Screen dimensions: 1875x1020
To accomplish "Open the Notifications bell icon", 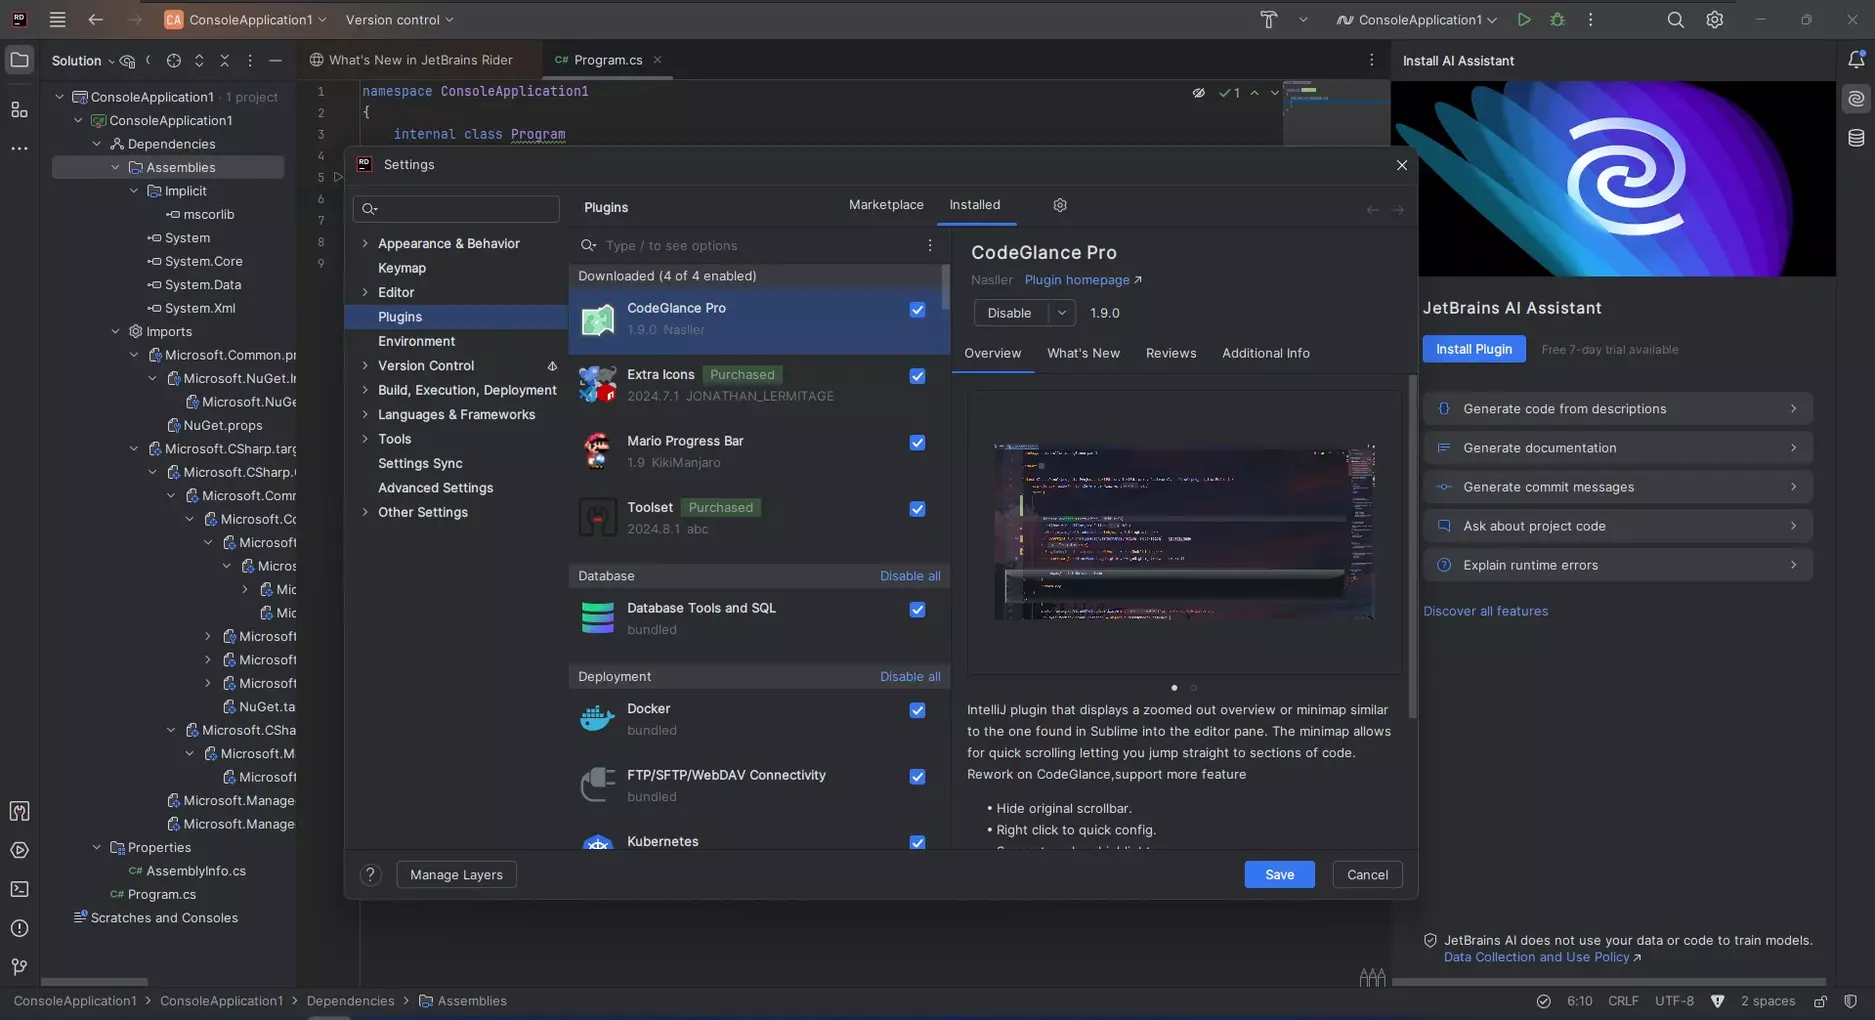I will point(1856,60).
